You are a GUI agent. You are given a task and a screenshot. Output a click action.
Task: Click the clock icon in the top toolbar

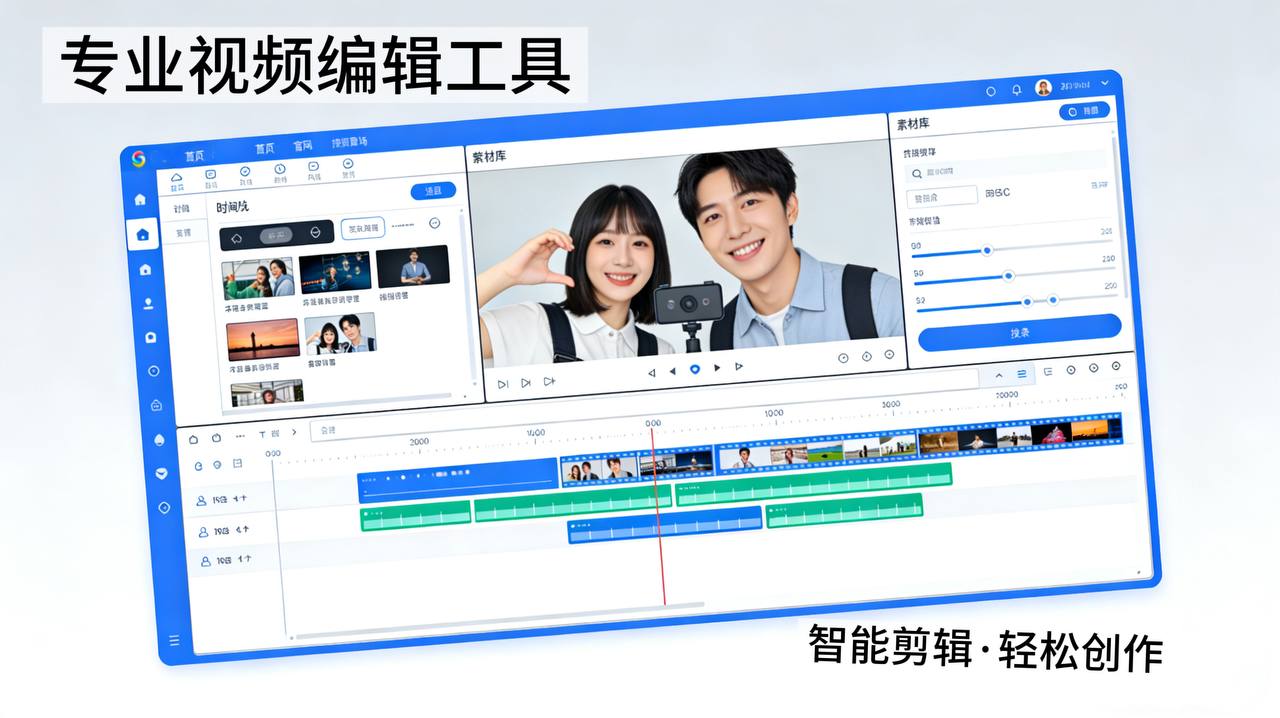pyautogui.click(x=280, y=170)
